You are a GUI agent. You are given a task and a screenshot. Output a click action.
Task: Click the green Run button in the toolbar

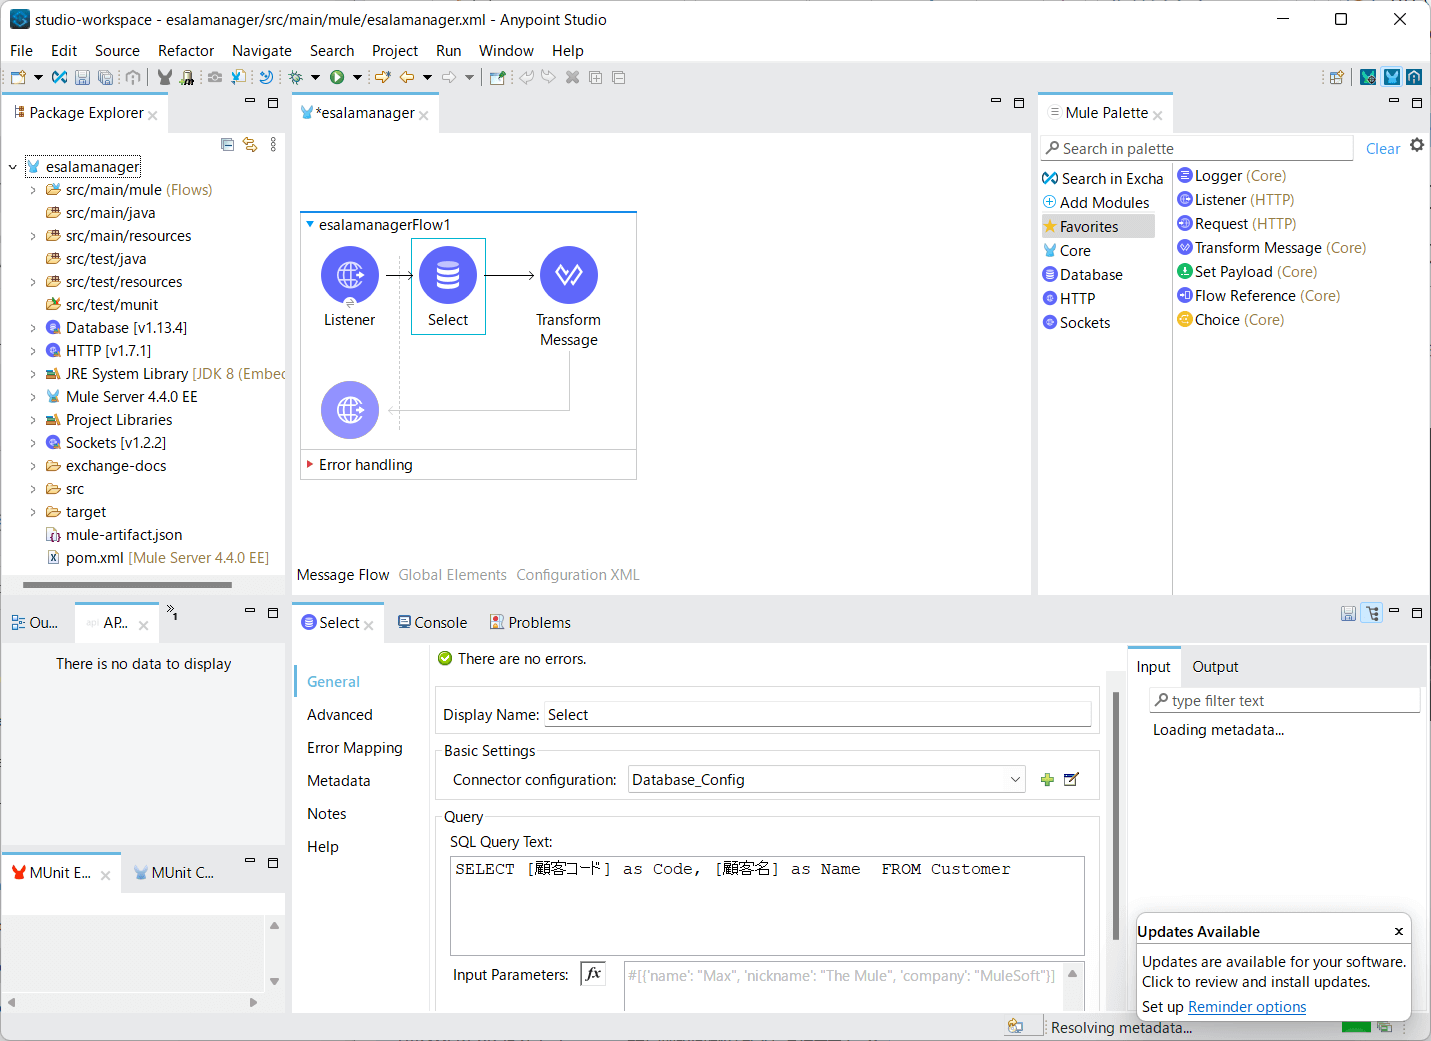(337, 77)
